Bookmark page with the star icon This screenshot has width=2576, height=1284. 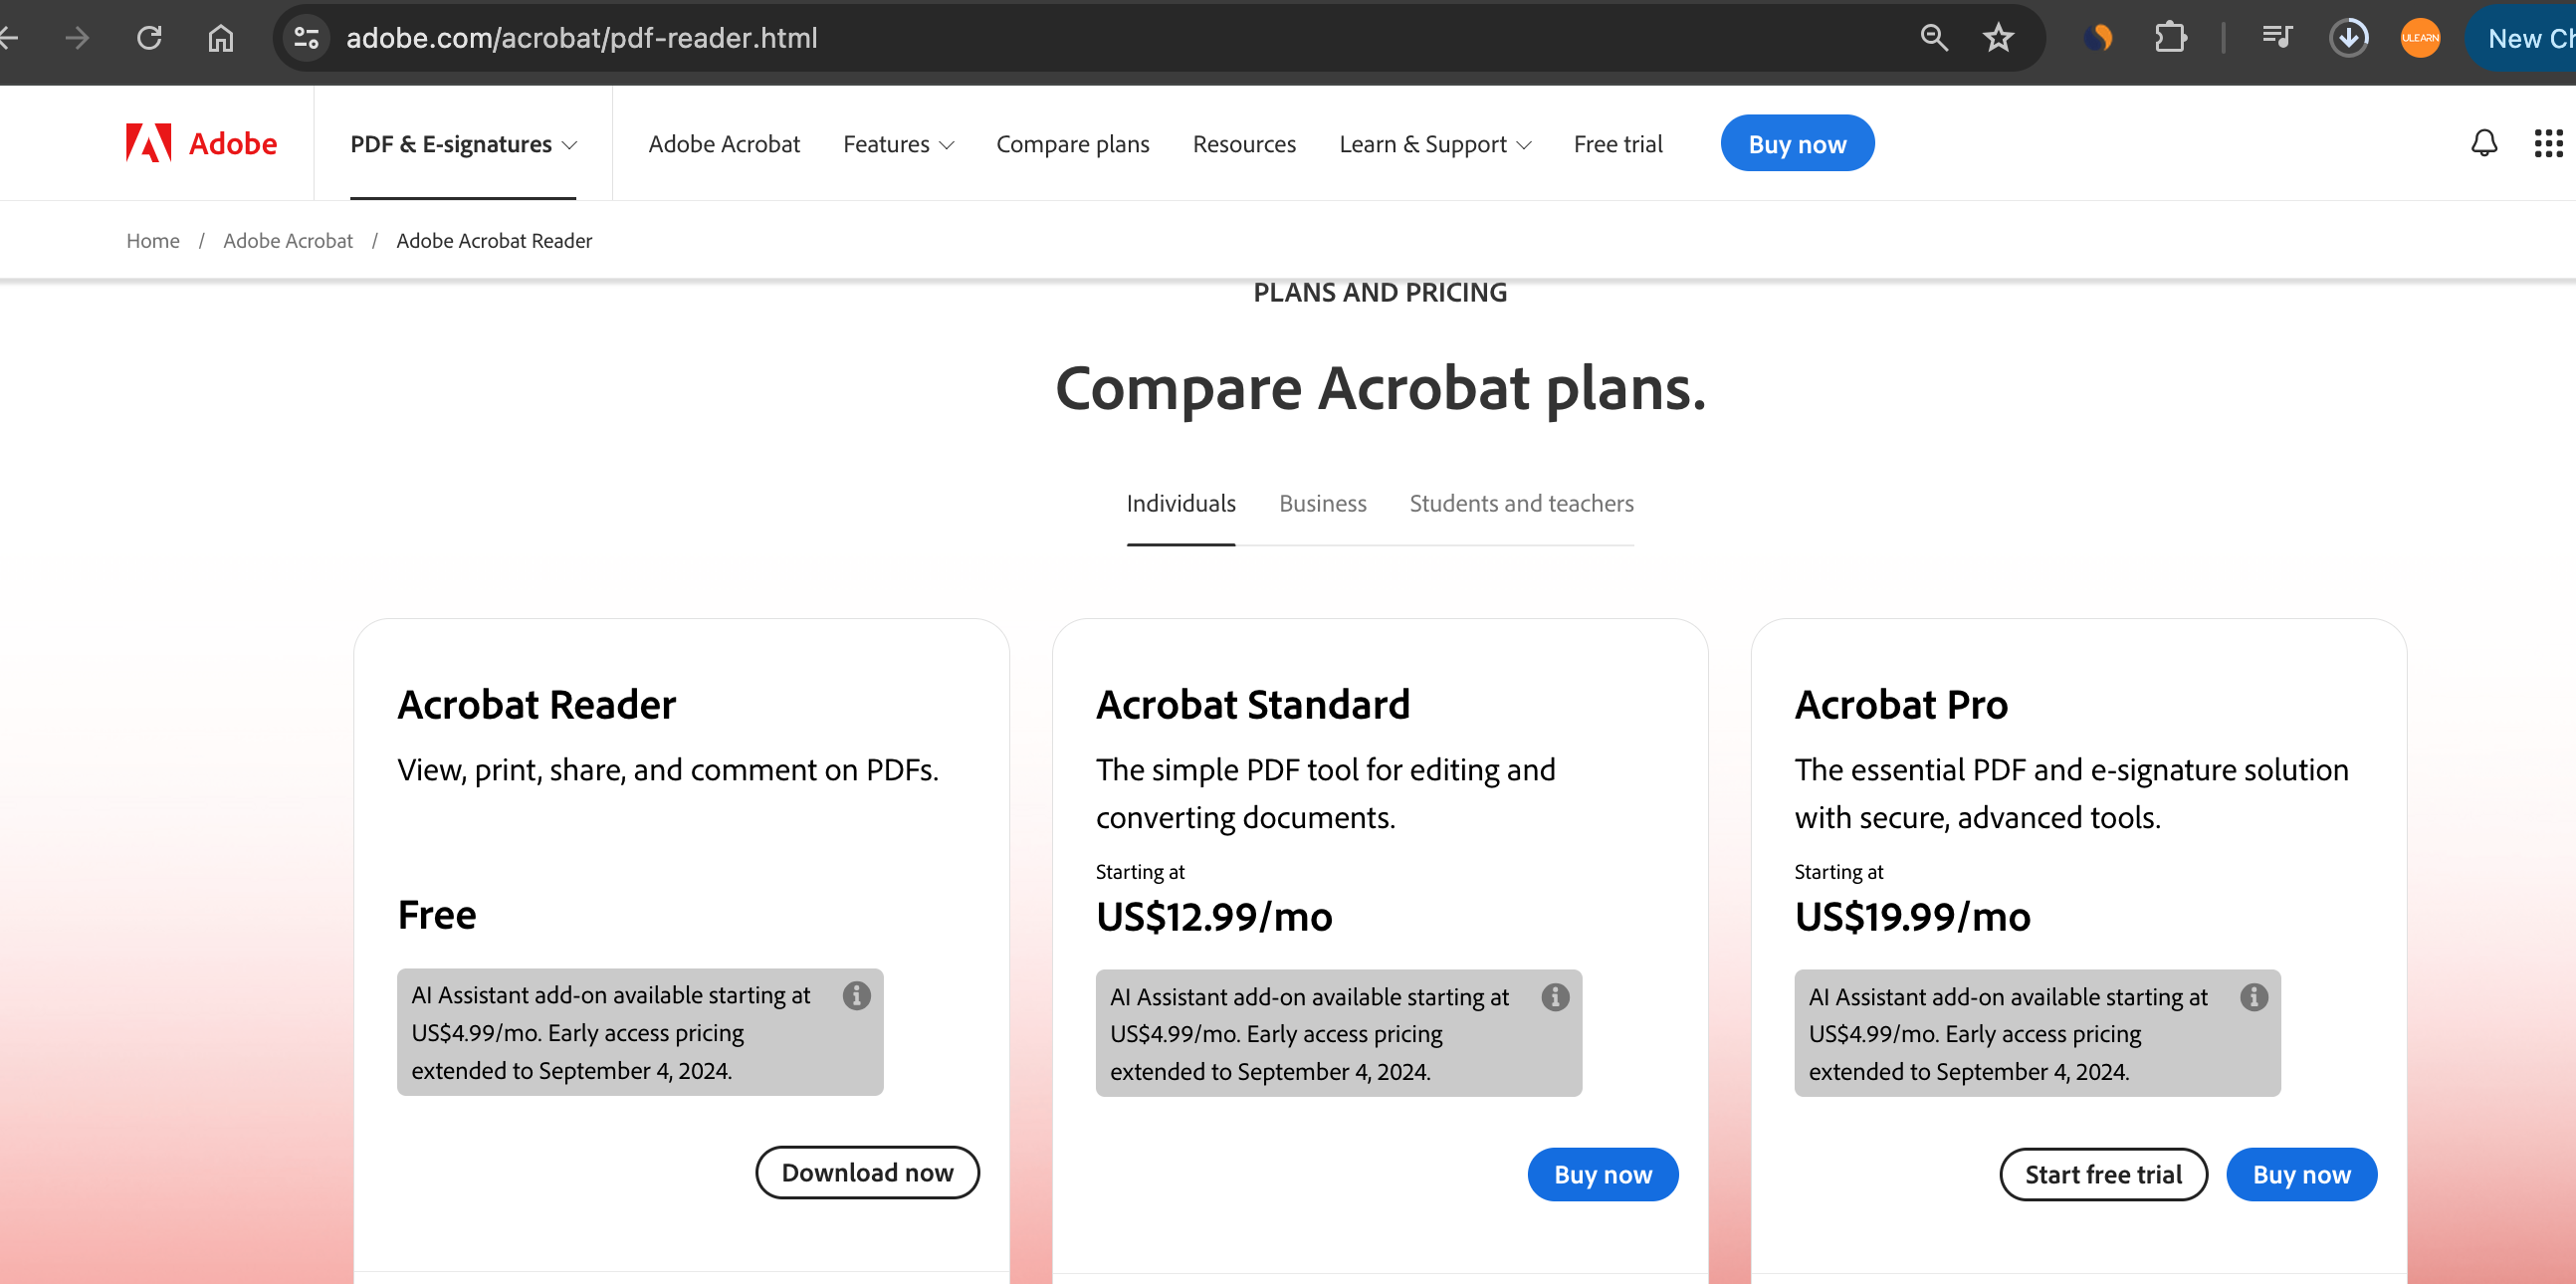point(1997,38)
